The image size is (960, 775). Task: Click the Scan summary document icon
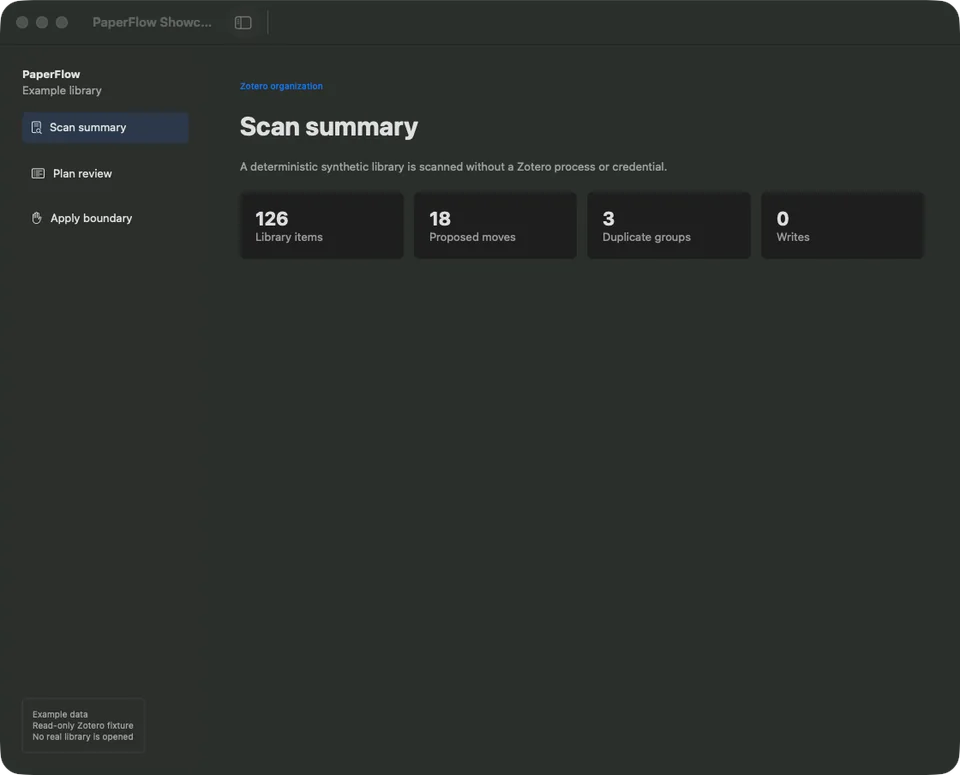pyautogui.click(x=37, y=127)
